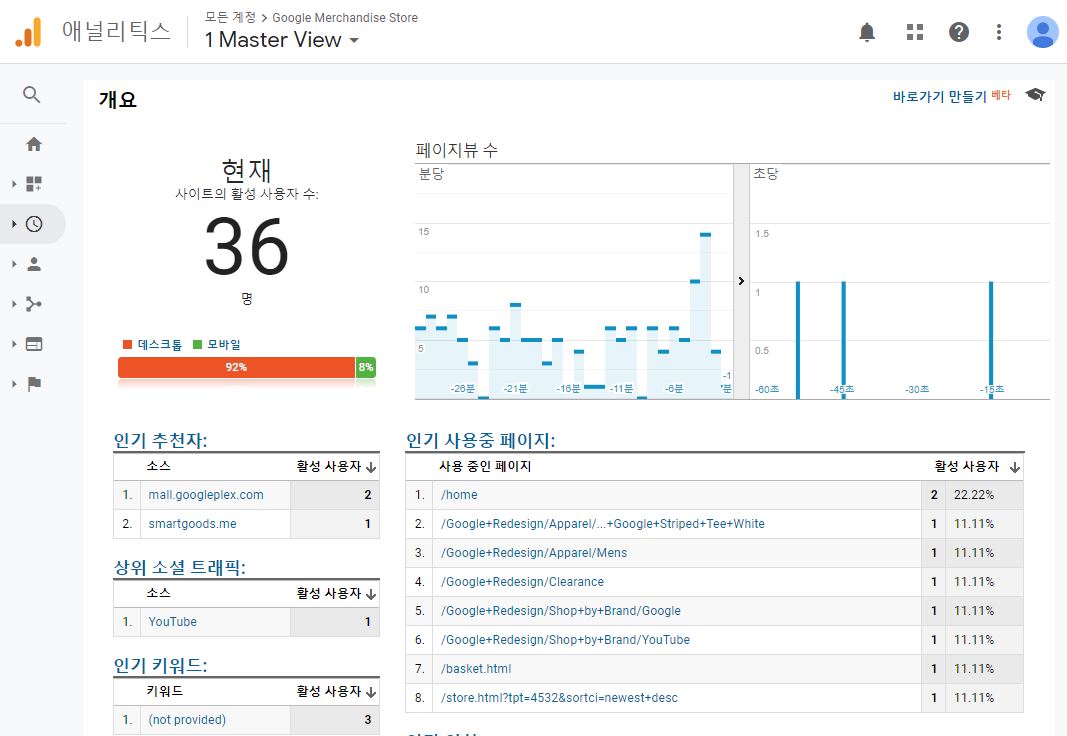Open Customization dashboards icon in the sidebar
The height and width of the screenshot is (736, 1067).
coord(33,184)
